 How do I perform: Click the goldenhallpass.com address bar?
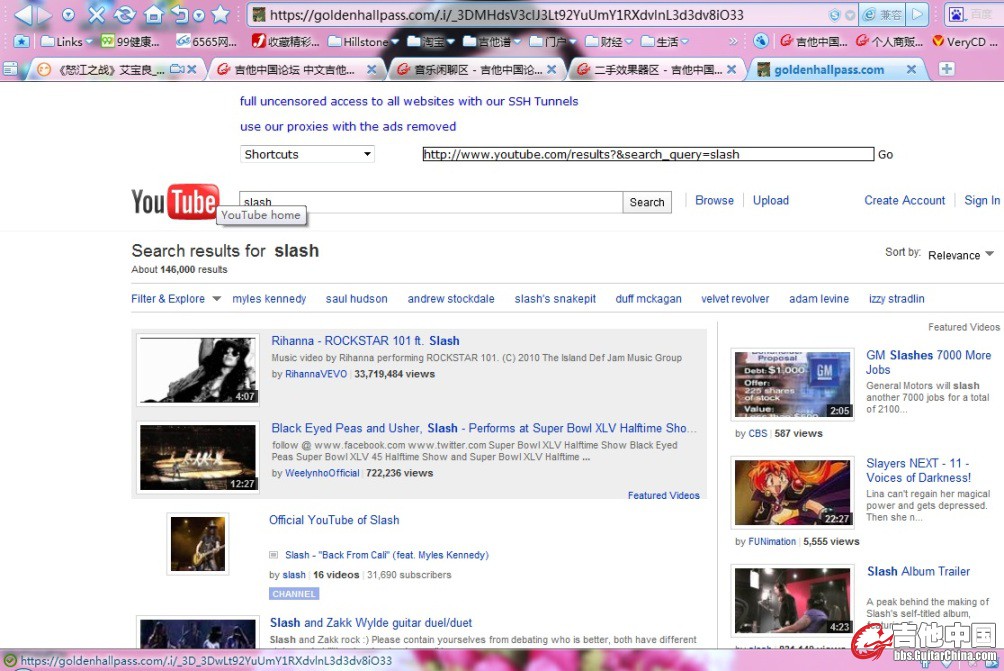tap(538, 15)
